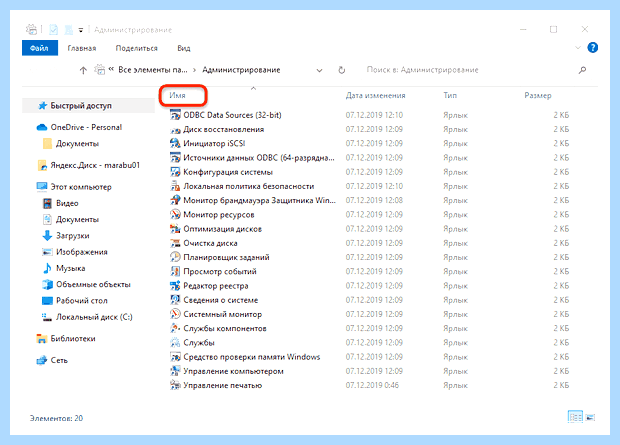
Task: Click the Источники данных ODBC icon
Action: click(175, 158)
